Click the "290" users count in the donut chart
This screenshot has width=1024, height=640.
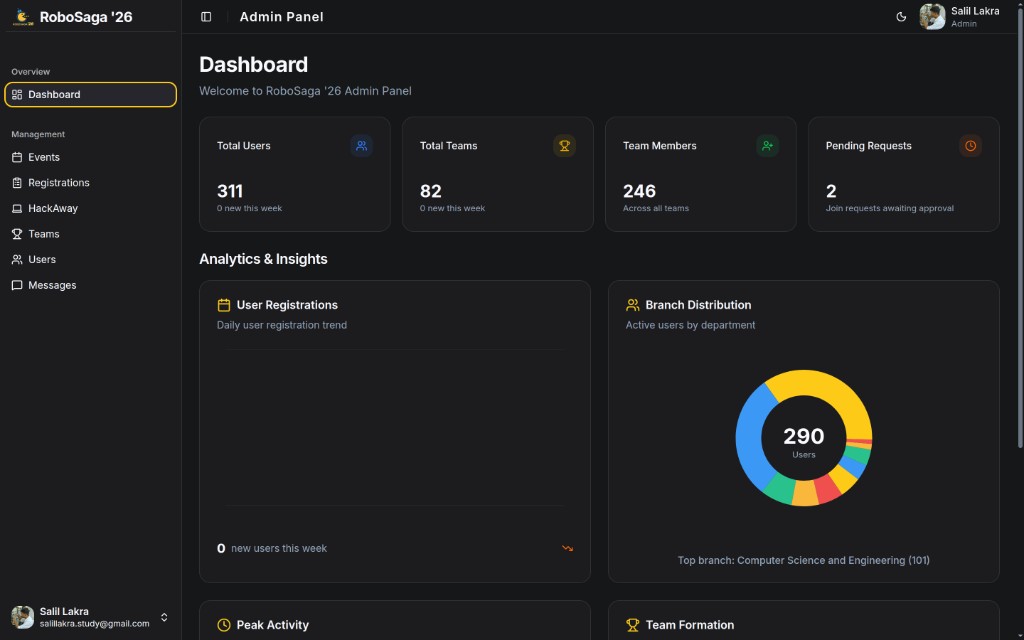(x=804, y=436)
